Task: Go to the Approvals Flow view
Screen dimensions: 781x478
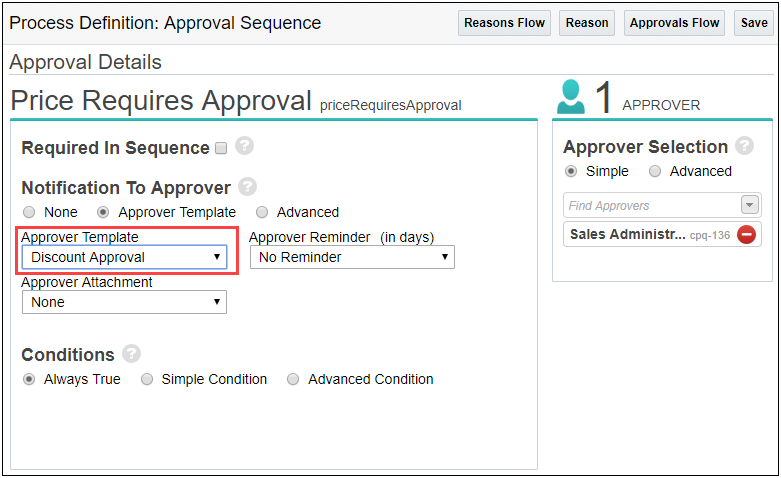Action: pyautogui.click(x=674, y=23)
